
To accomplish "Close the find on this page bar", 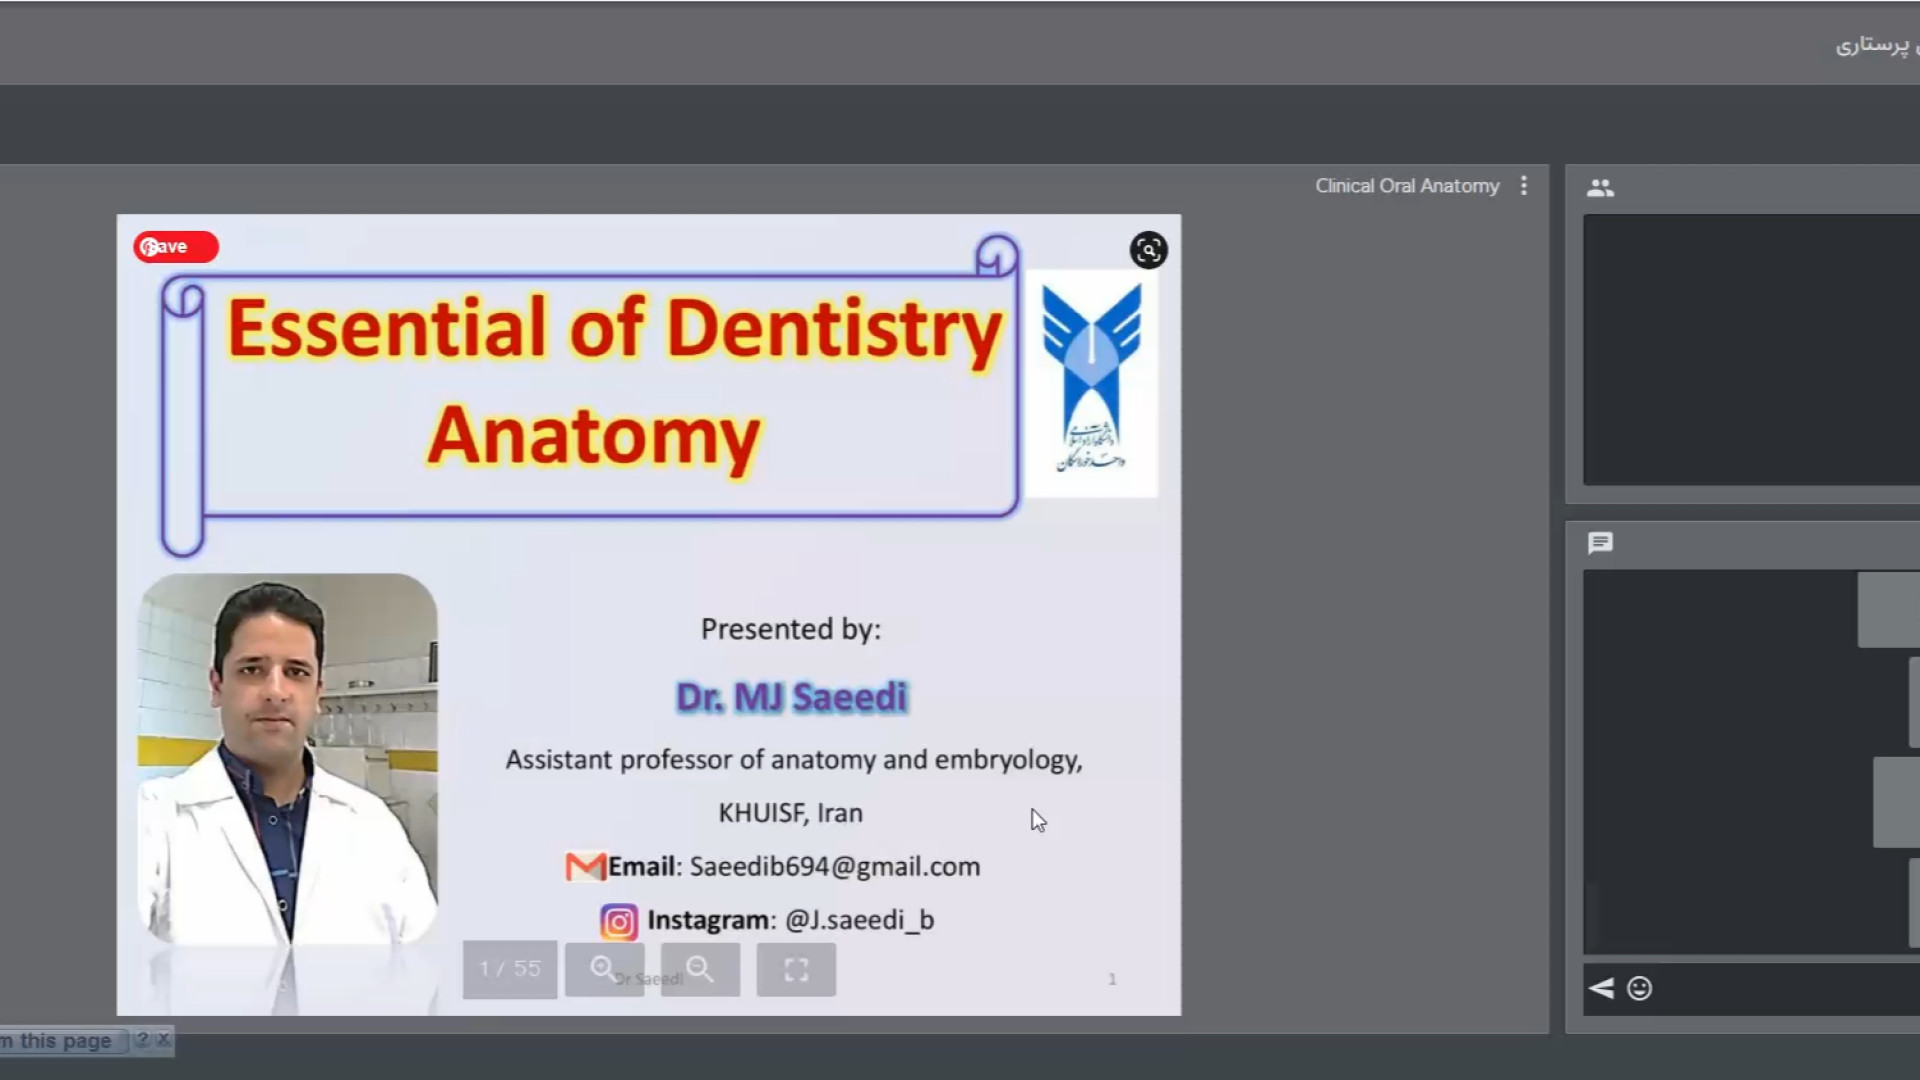I will coord(163,1040).
